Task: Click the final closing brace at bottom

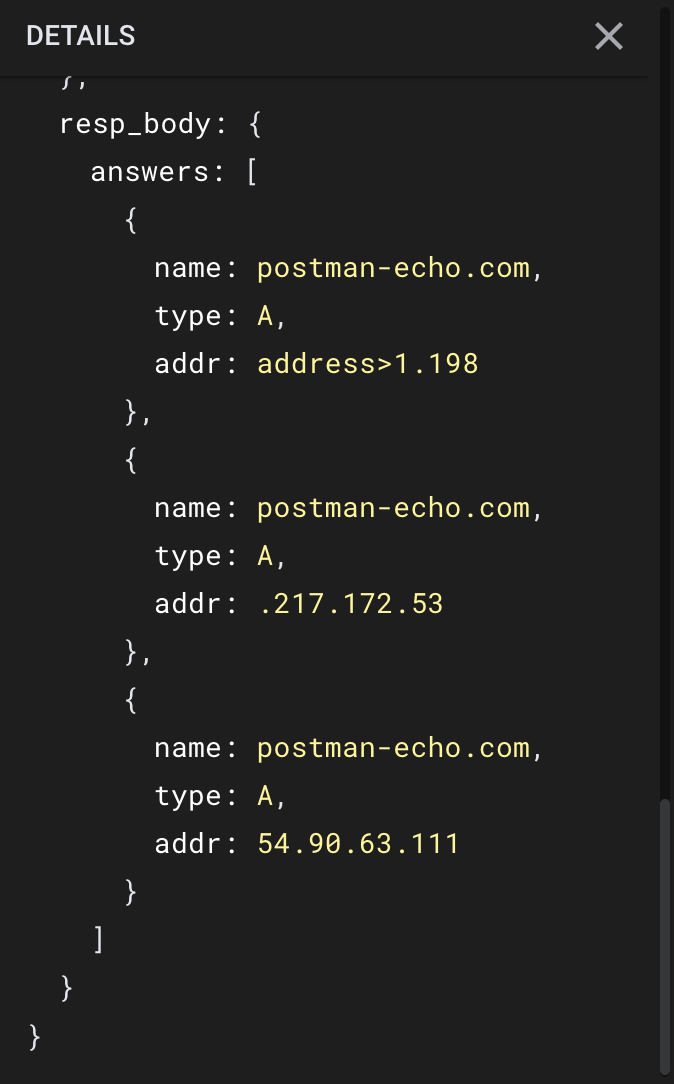Action: [x=31, y=1037]
